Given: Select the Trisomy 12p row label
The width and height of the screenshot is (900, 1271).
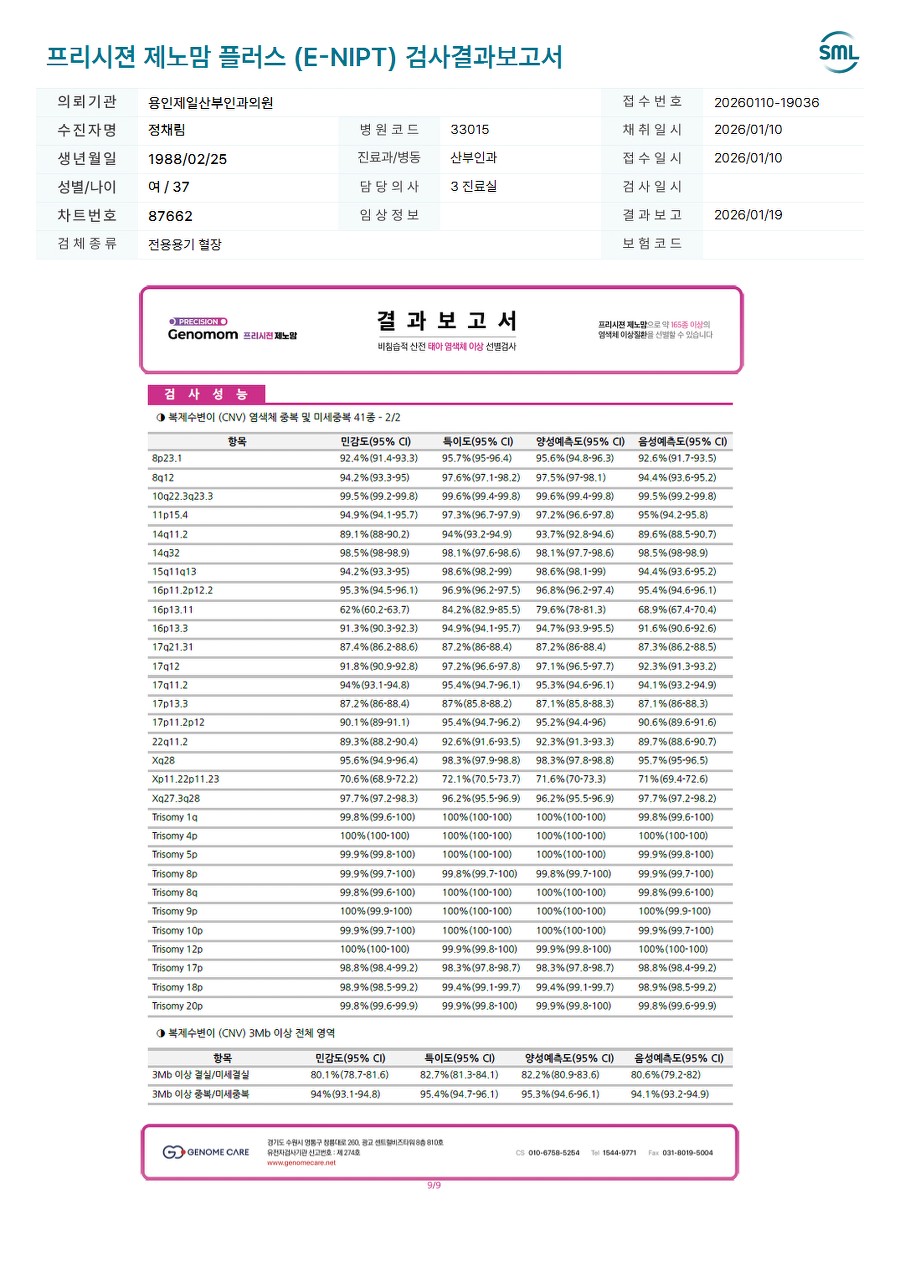Looking at the screenshot, I should 177,948.
